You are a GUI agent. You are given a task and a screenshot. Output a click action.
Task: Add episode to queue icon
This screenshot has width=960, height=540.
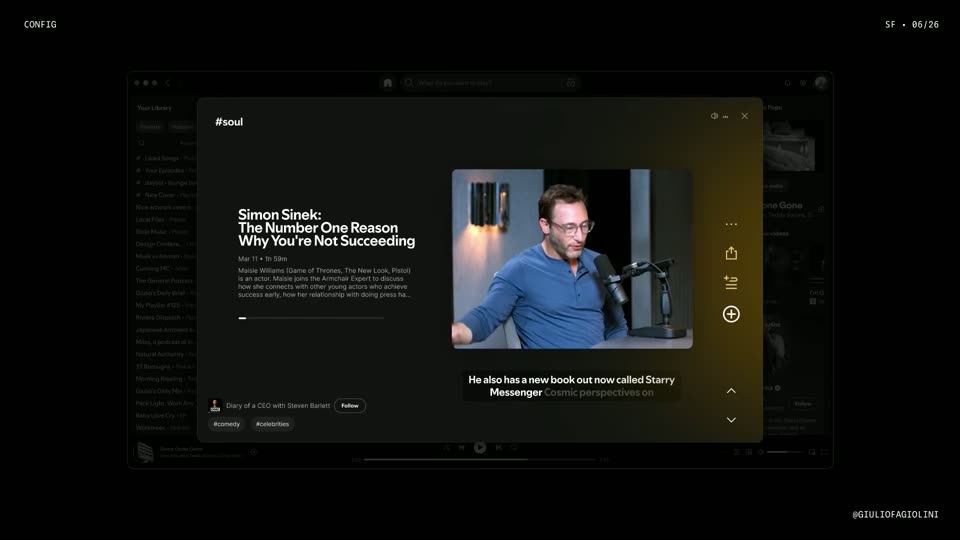[x=731, y=282]
